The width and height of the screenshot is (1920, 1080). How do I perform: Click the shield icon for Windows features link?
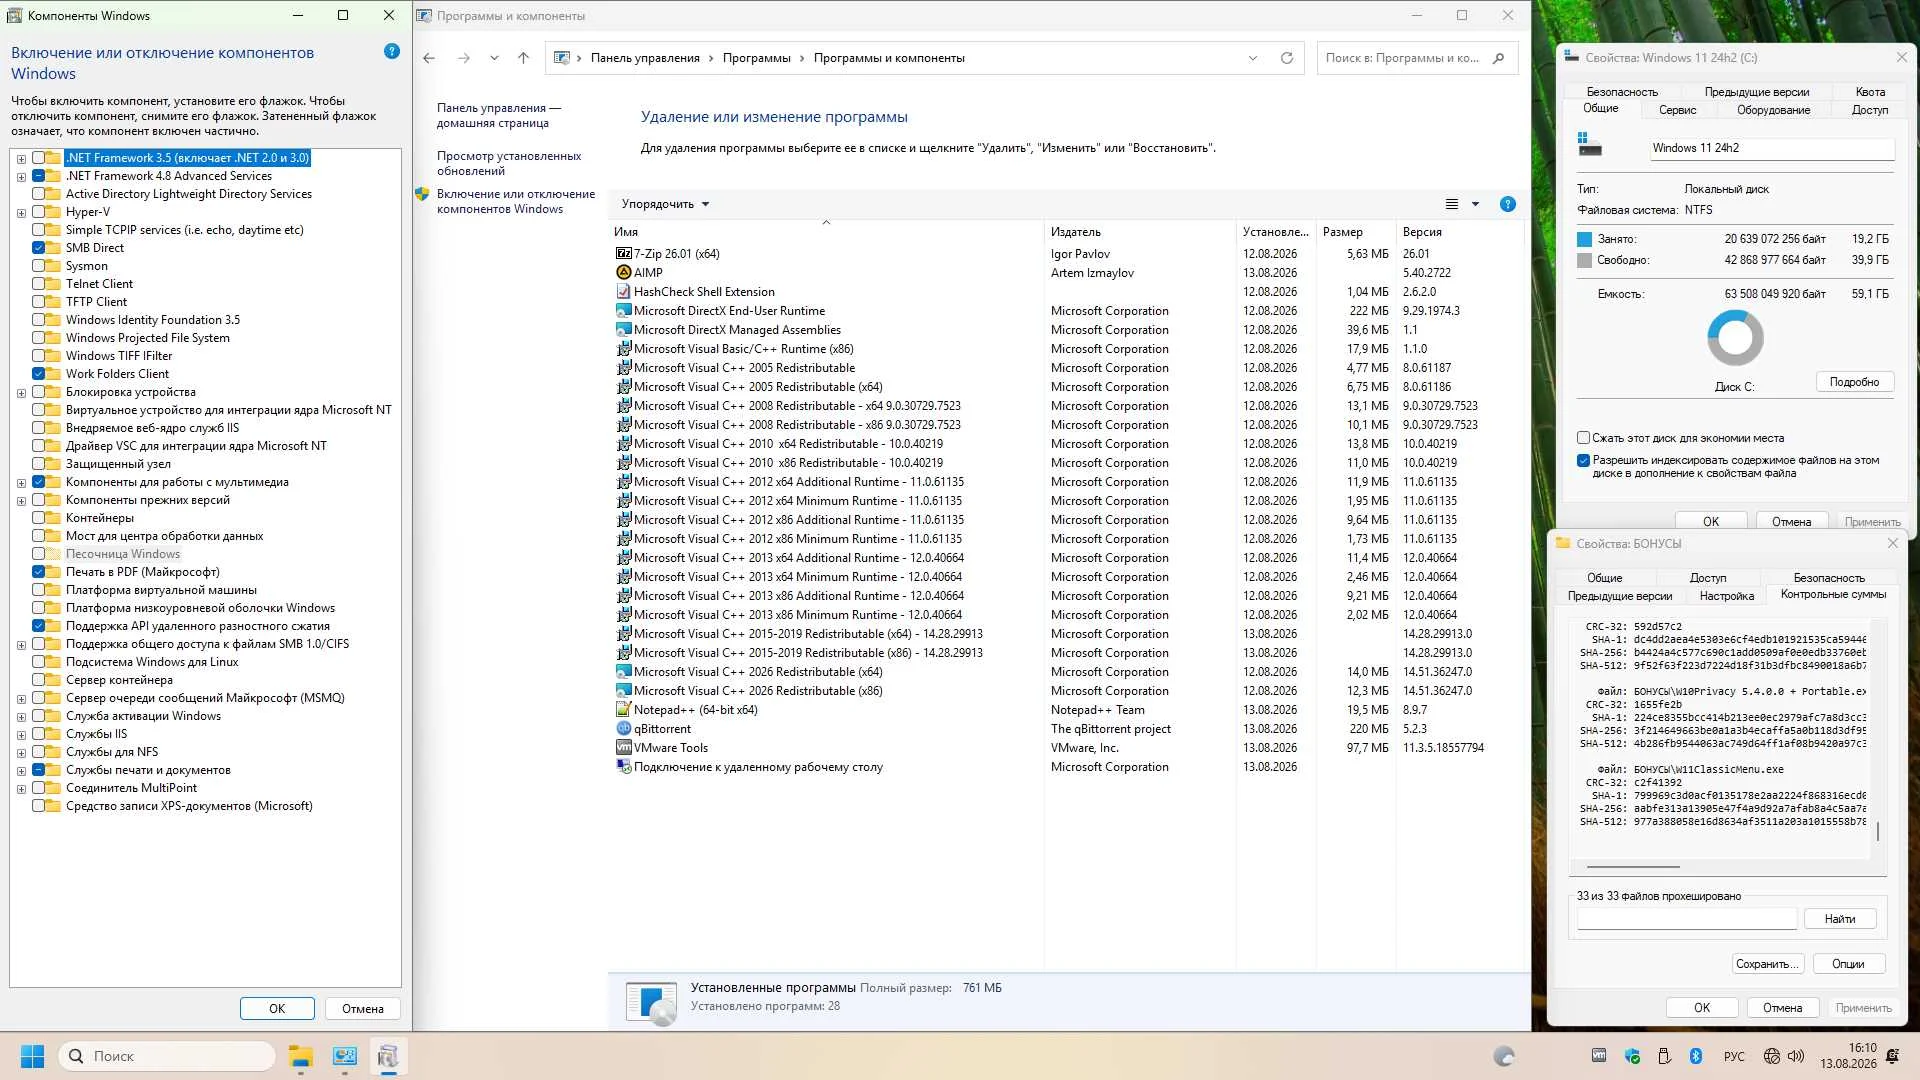pyautogui.click(x=423, y=194)
